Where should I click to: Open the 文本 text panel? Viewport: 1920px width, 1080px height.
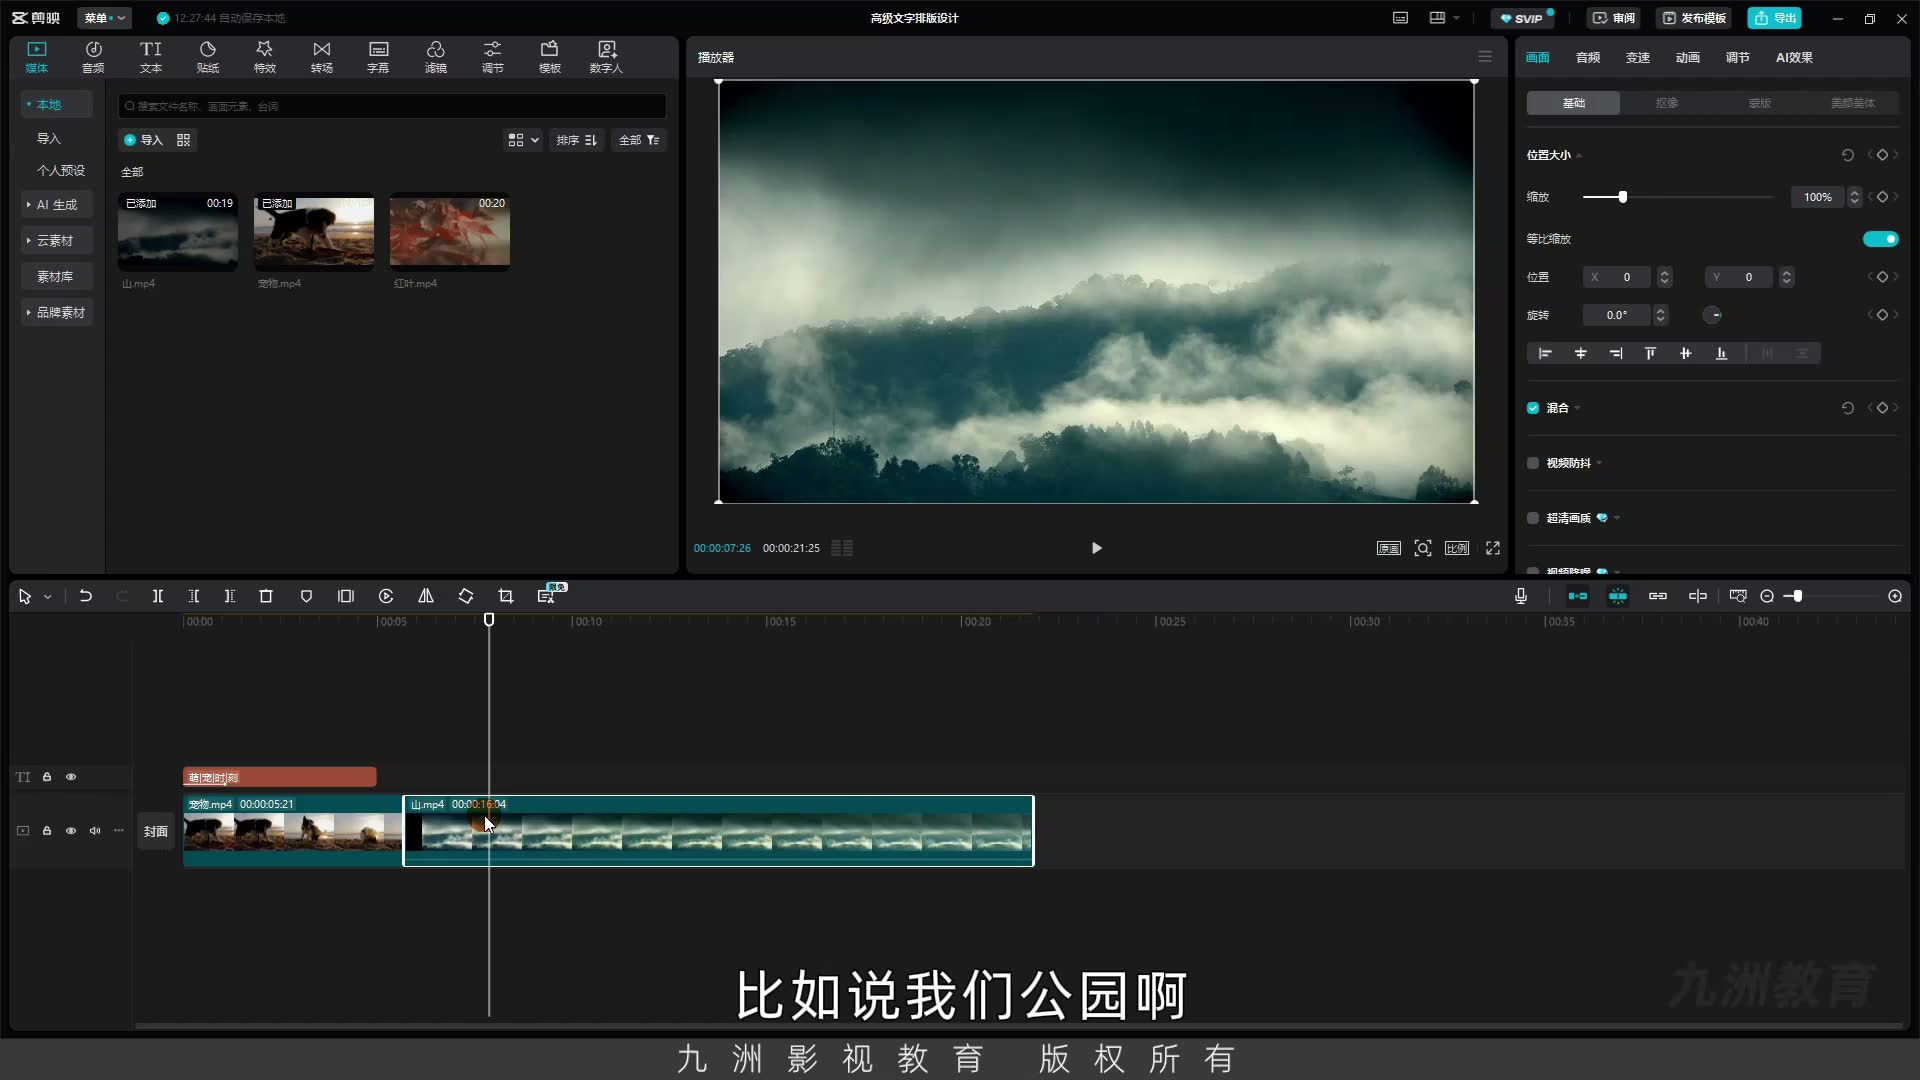(x=150, y=57)
